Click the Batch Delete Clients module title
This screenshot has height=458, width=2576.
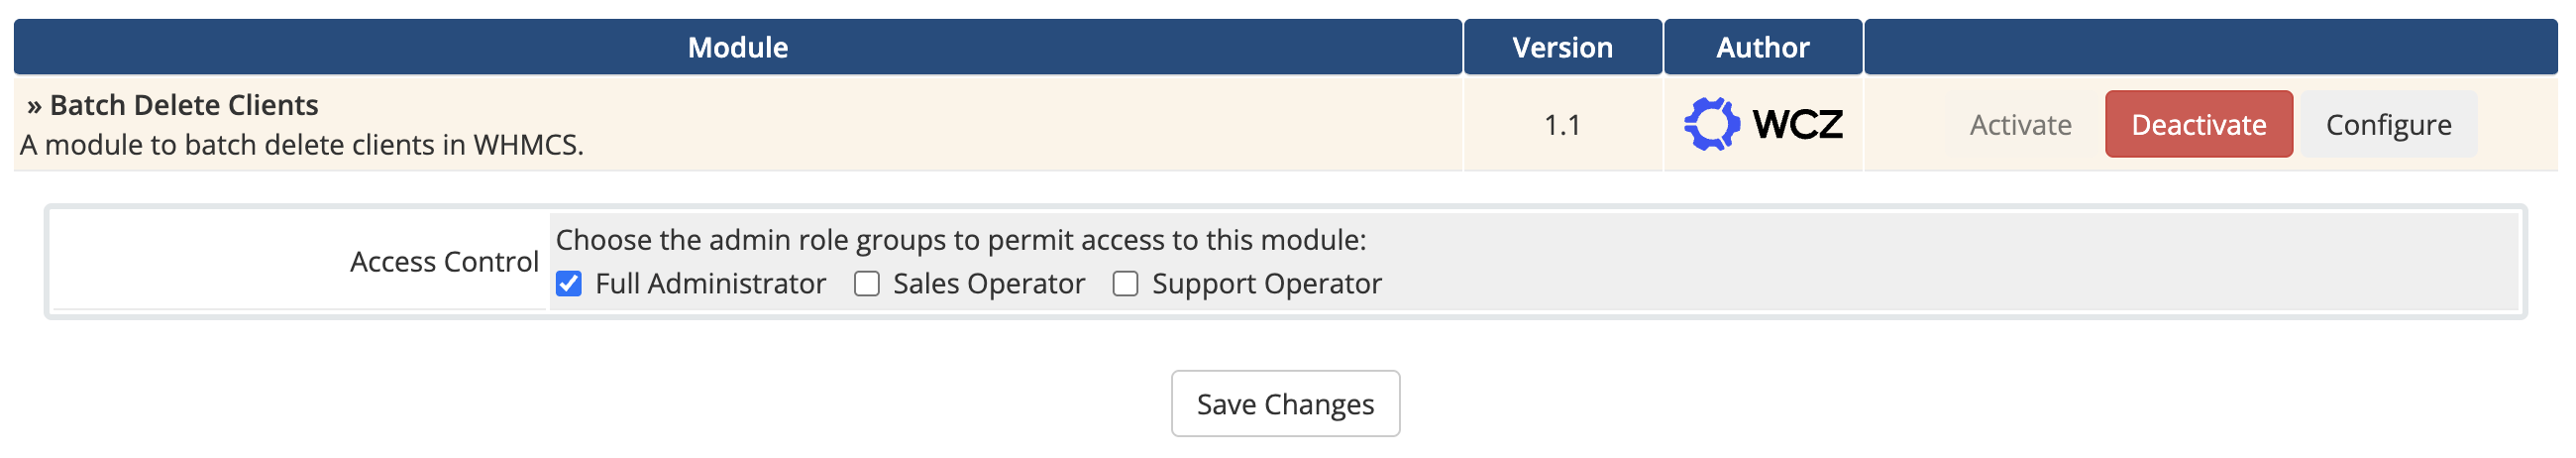point(184,105)
